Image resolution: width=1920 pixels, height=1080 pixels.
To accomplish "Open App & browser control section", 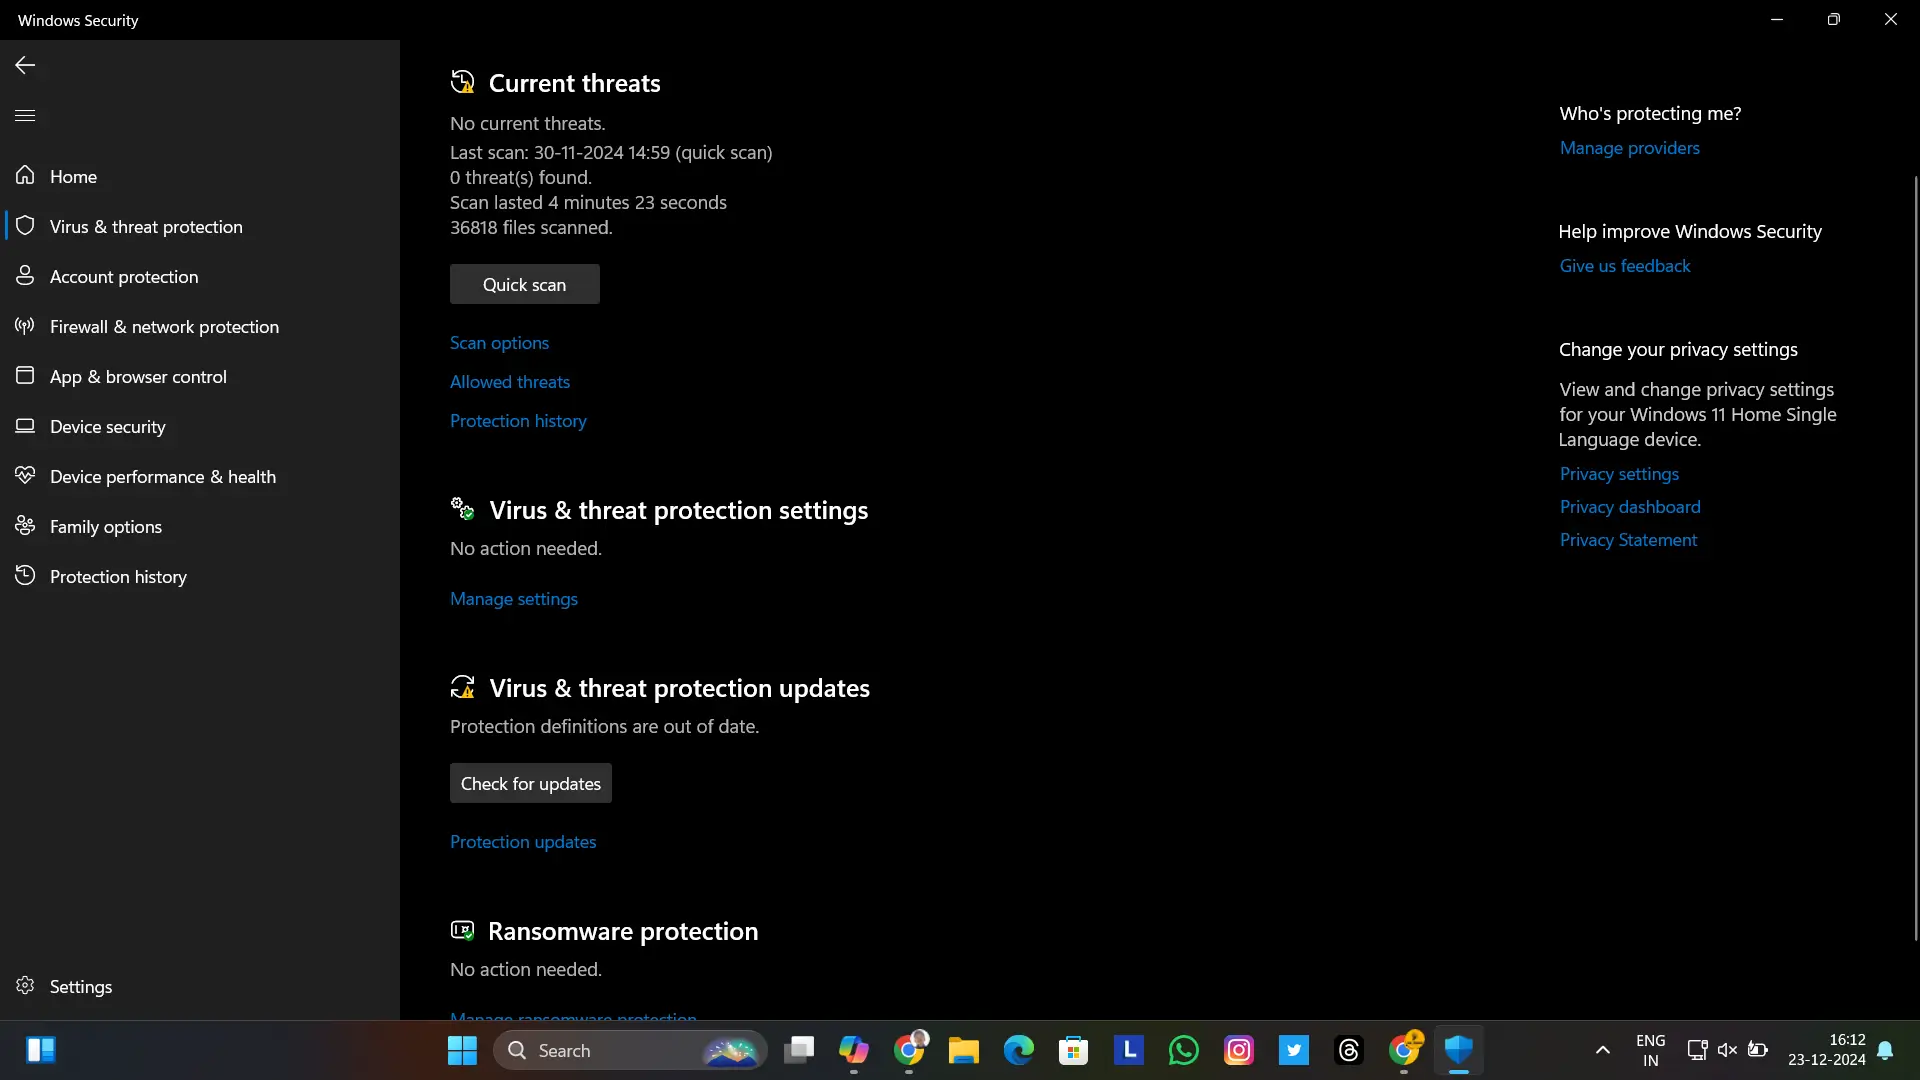I will tap(137, 376).
